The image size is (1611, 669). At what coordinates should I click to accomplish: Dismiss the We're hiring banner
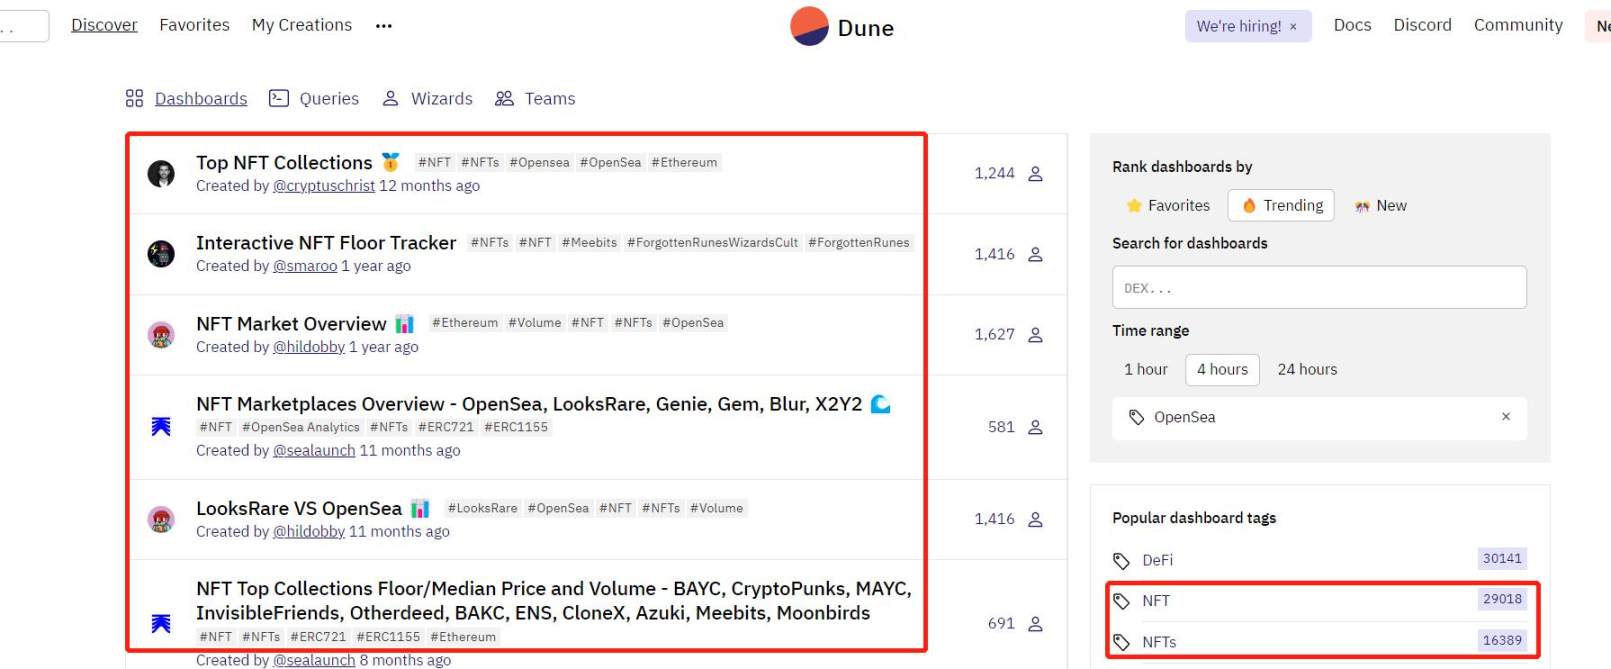coord(1293,27)
